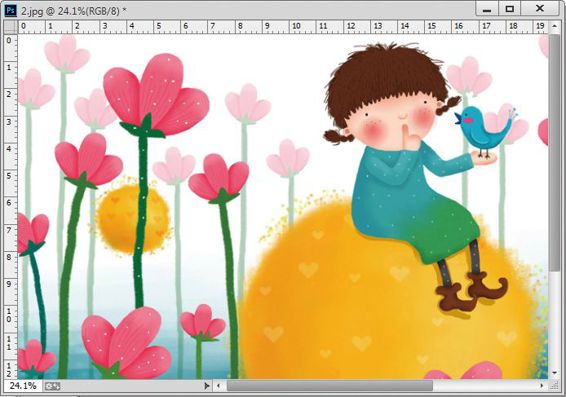Screen dimensions: 566x397
Task: Click the horizontal scrollbar left arrow
Action: [x=218, y=386]
